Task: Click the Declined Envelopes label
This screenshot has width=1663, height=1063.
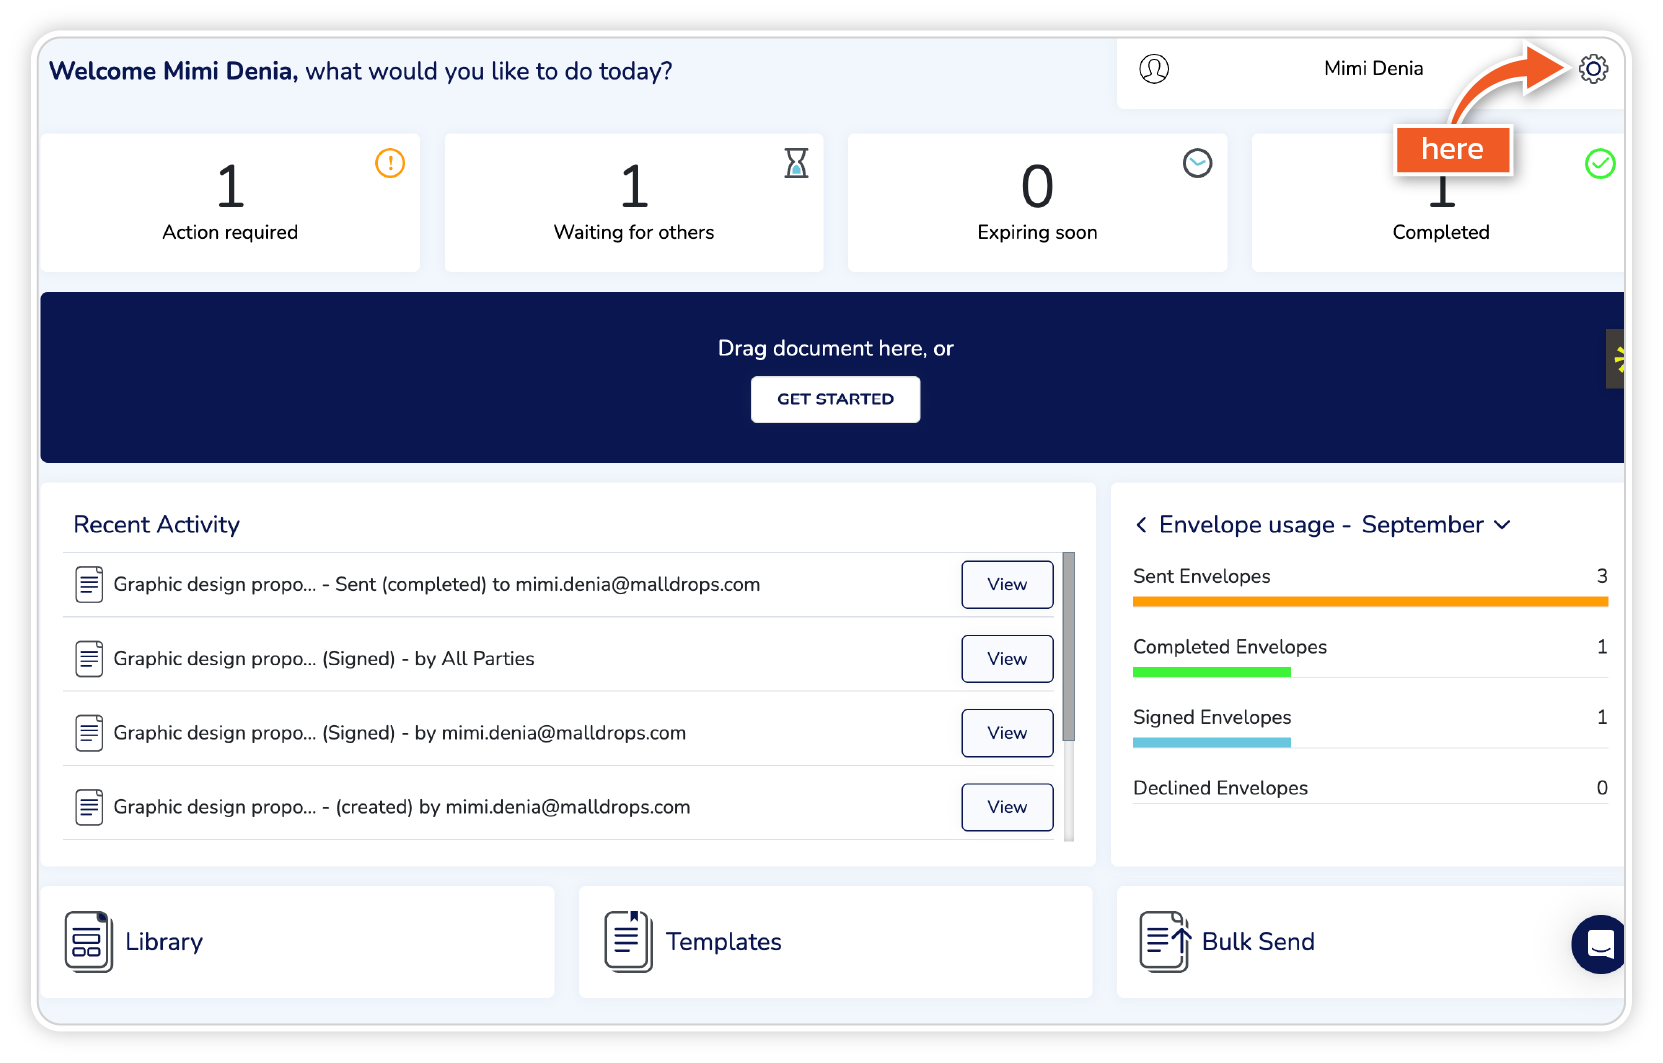Action: [1220, 788]
